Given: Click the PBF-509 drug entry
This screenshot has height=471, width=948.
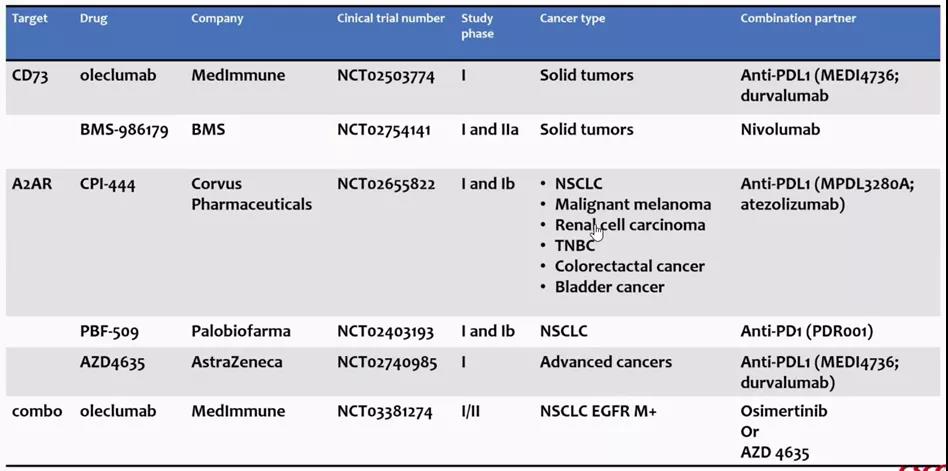Looking at the screenshot, I should 109,331.
